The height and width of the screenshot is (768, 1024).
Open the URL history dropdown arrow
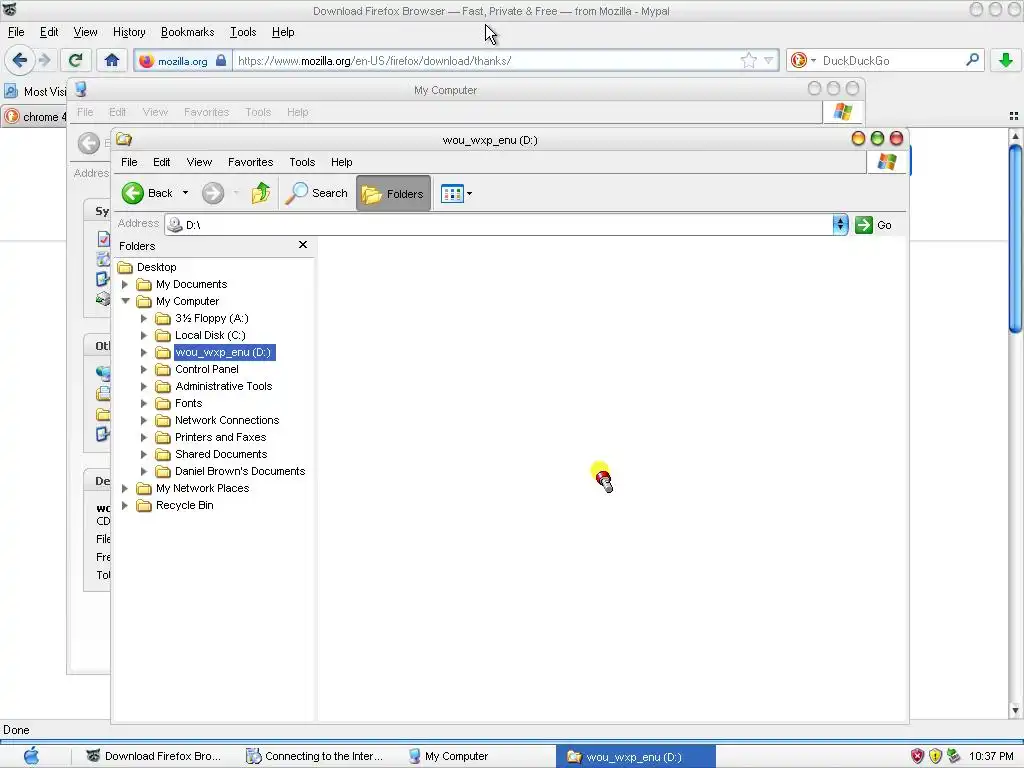pyautogui.click(x=769, y=61)
